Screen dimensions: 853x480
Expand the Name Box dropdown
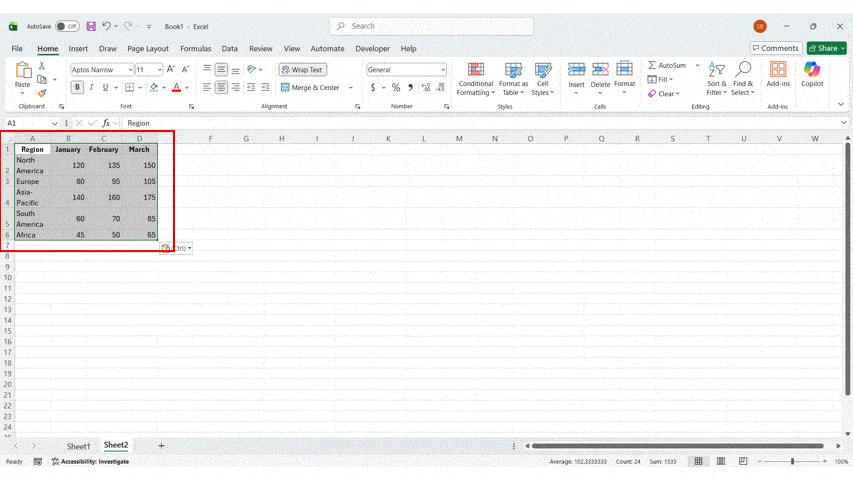tap(54, 124)
